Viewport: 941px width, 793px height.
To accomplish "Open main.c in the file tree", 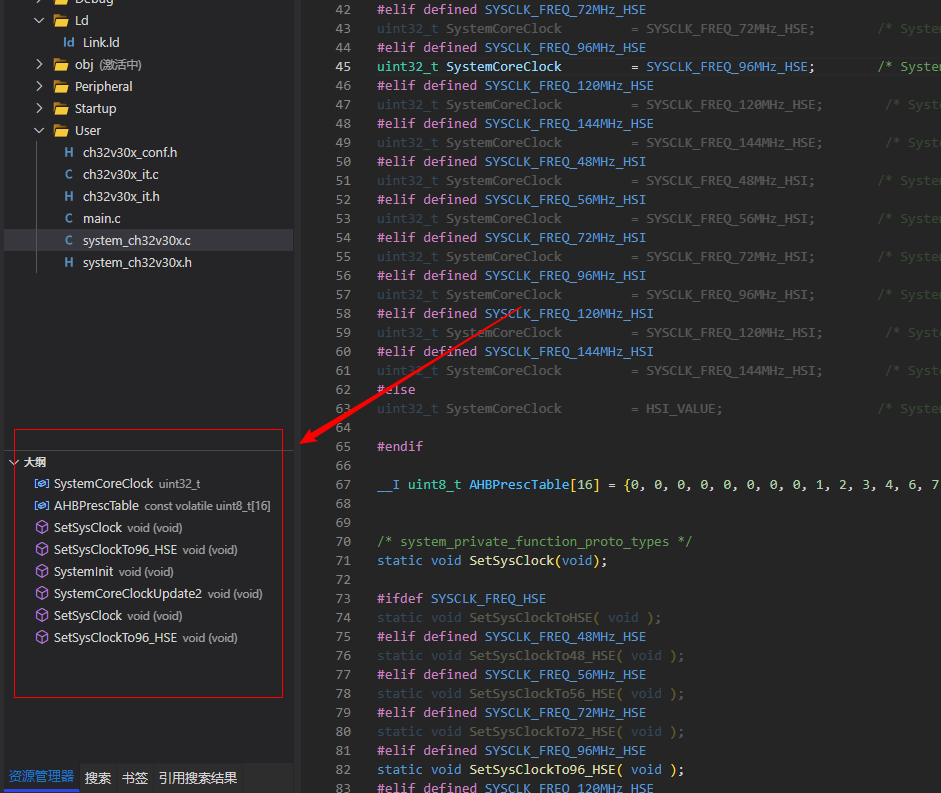I will (x=101, y=219).
